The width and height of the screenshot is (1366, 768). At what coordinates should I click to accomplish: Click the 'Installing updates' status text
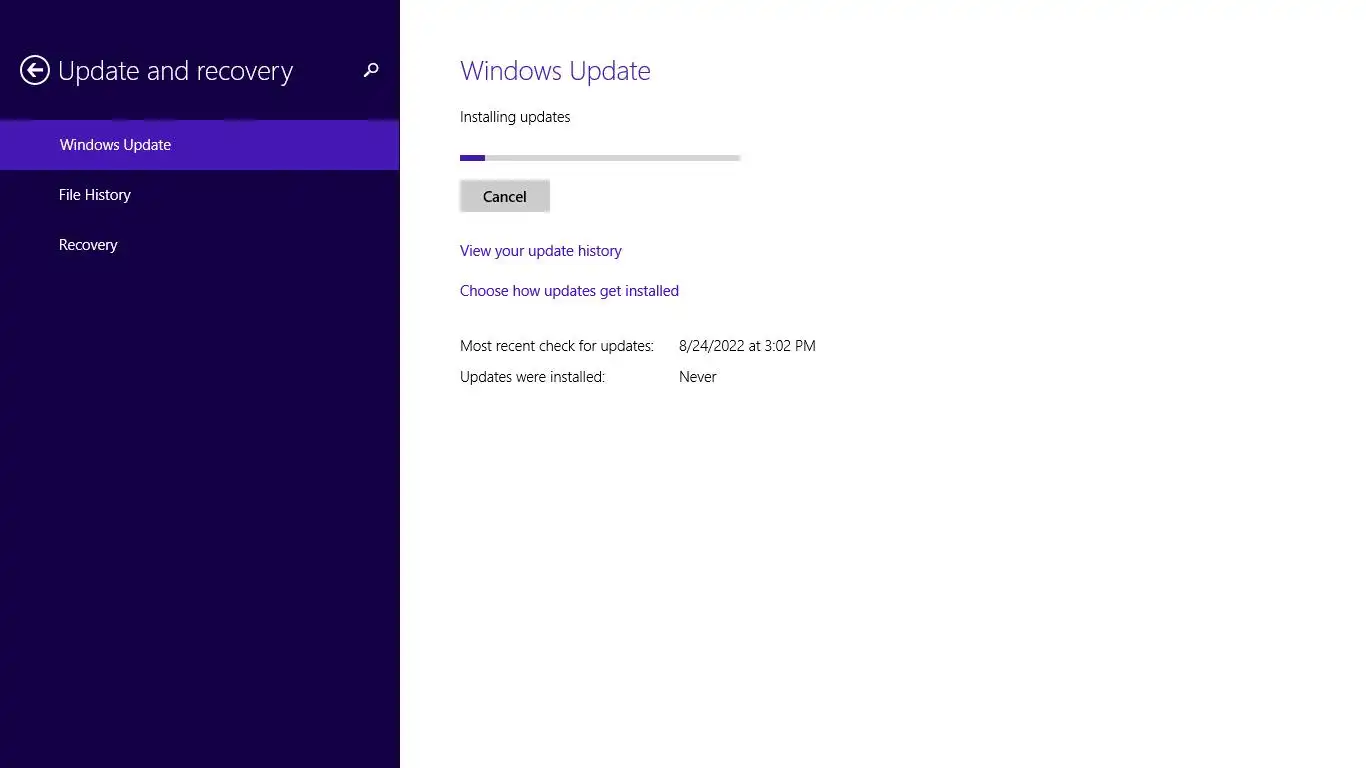click(x=515, y=117)
